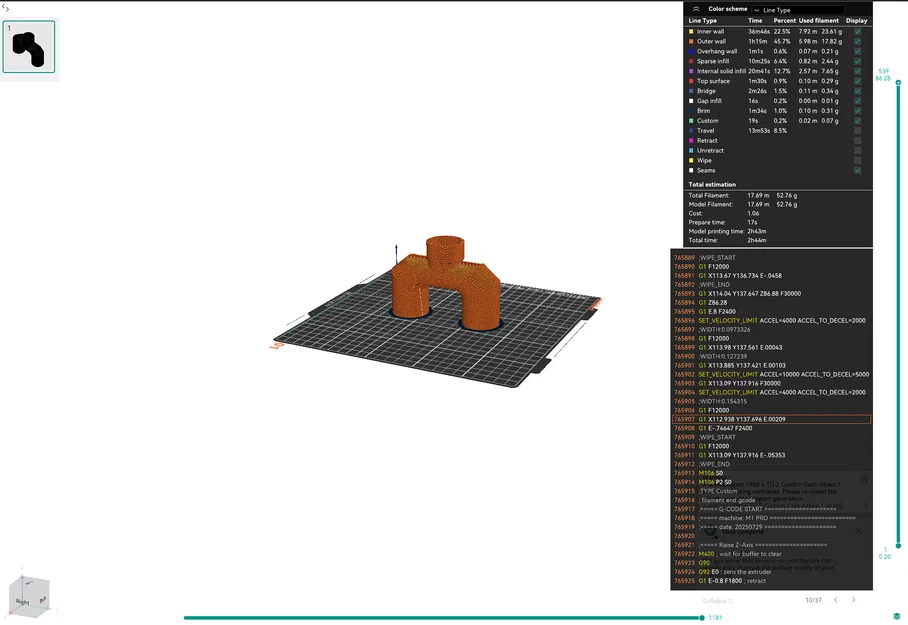Click the Total estimation heading
The image size is (908, 625).
tap(712, 184)
